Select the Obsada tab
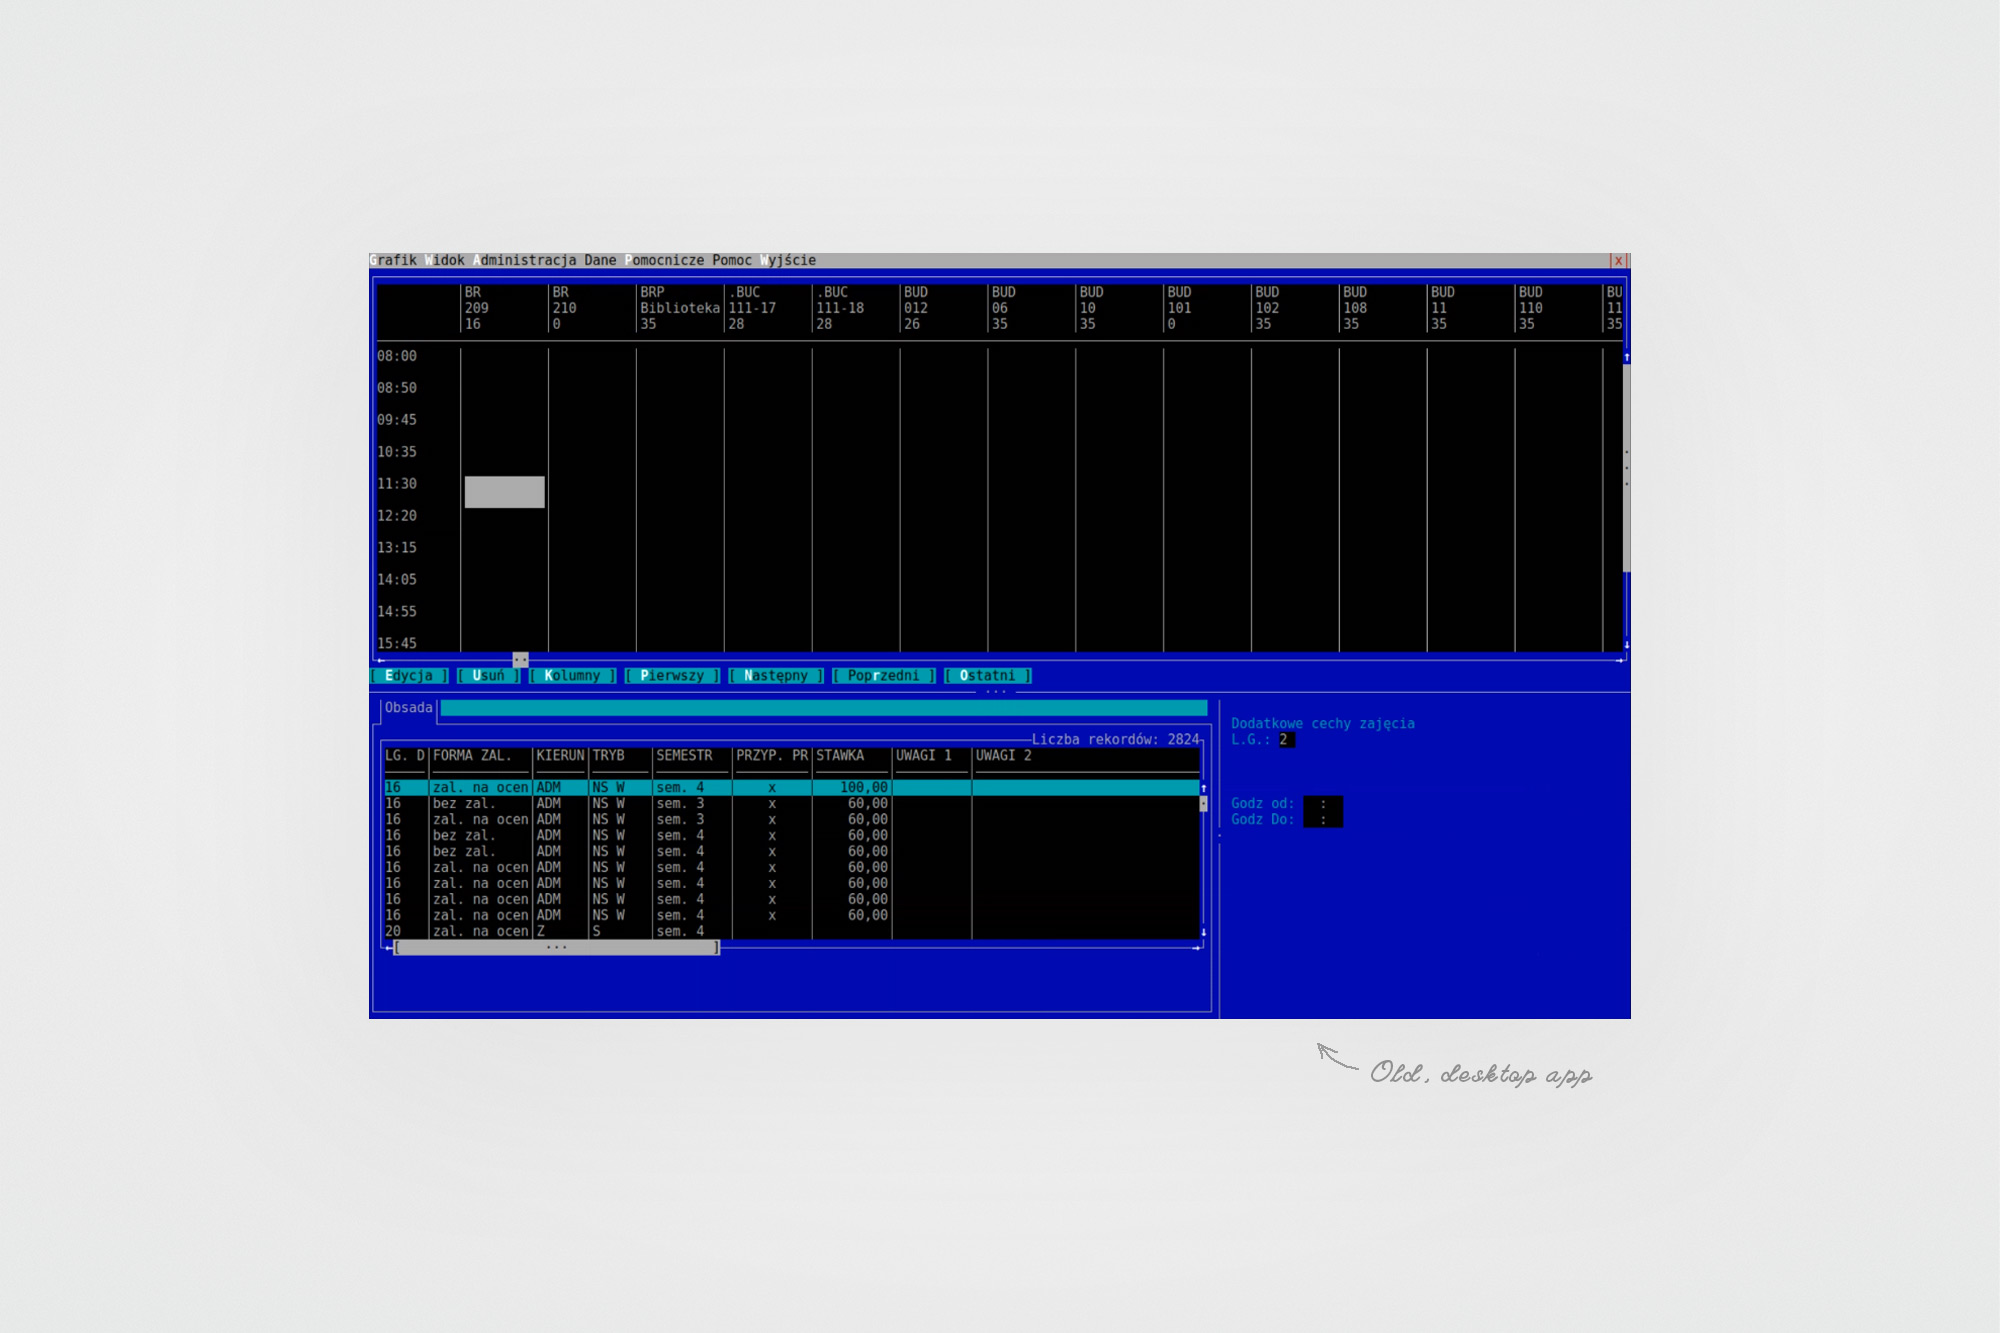This screenshot has height=1333, width=2000. tap(408, 708)
